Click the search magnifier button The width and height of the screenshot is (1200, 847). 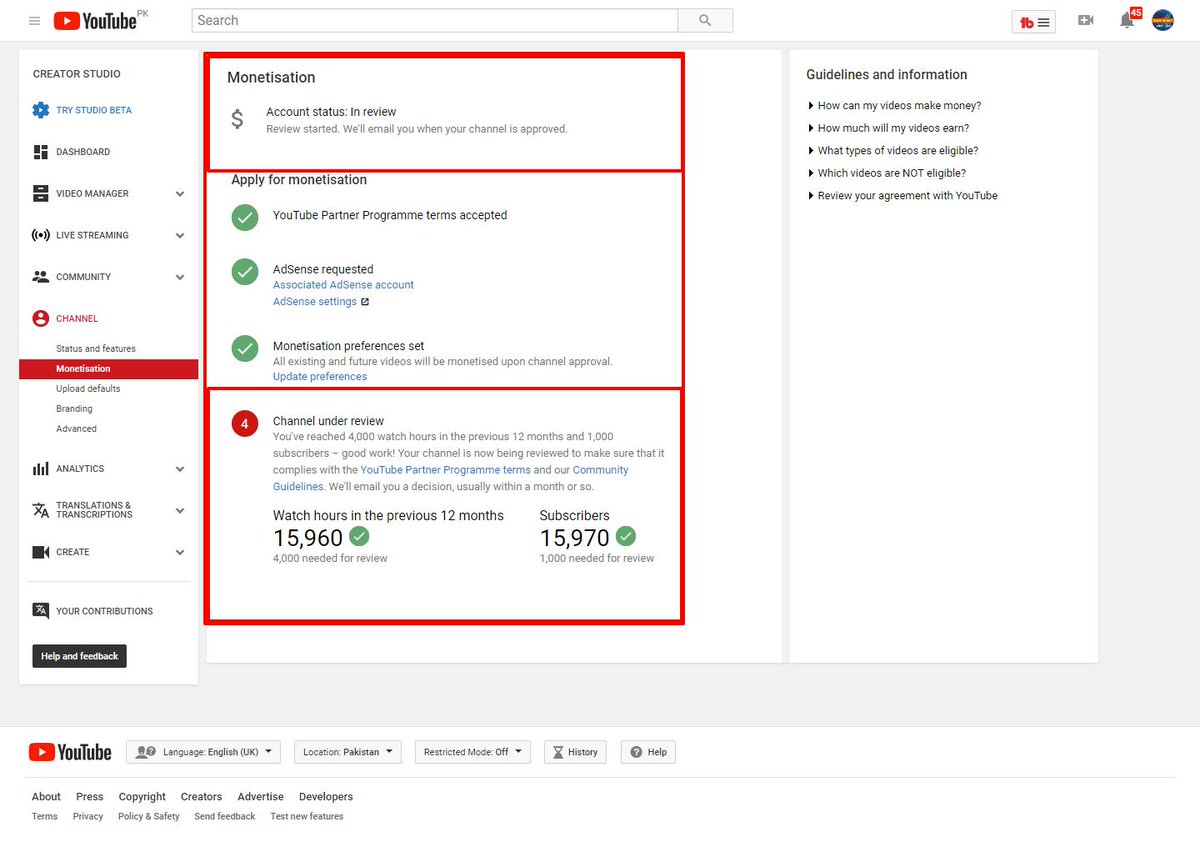pyautogui.click(x=705, y=20)
